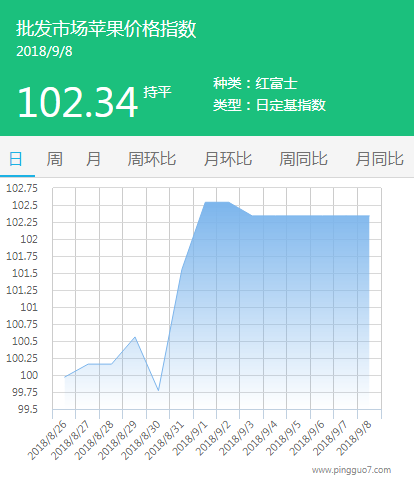The height and width of the screenshot is (482, 414).
Task: Click the chart peak at 2018/8/29
Action: tap(135, 337)
